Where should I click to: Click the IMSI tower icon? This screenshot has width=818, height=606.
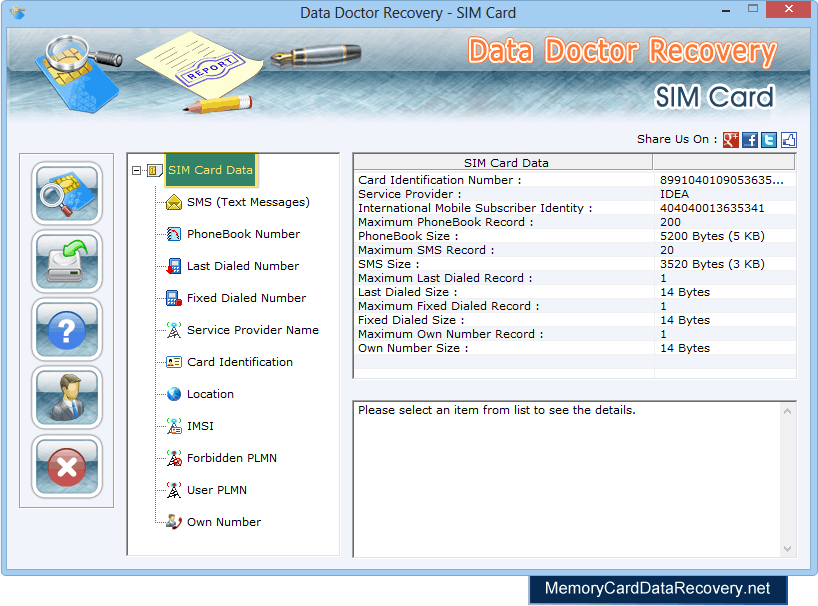coord(174,426)
